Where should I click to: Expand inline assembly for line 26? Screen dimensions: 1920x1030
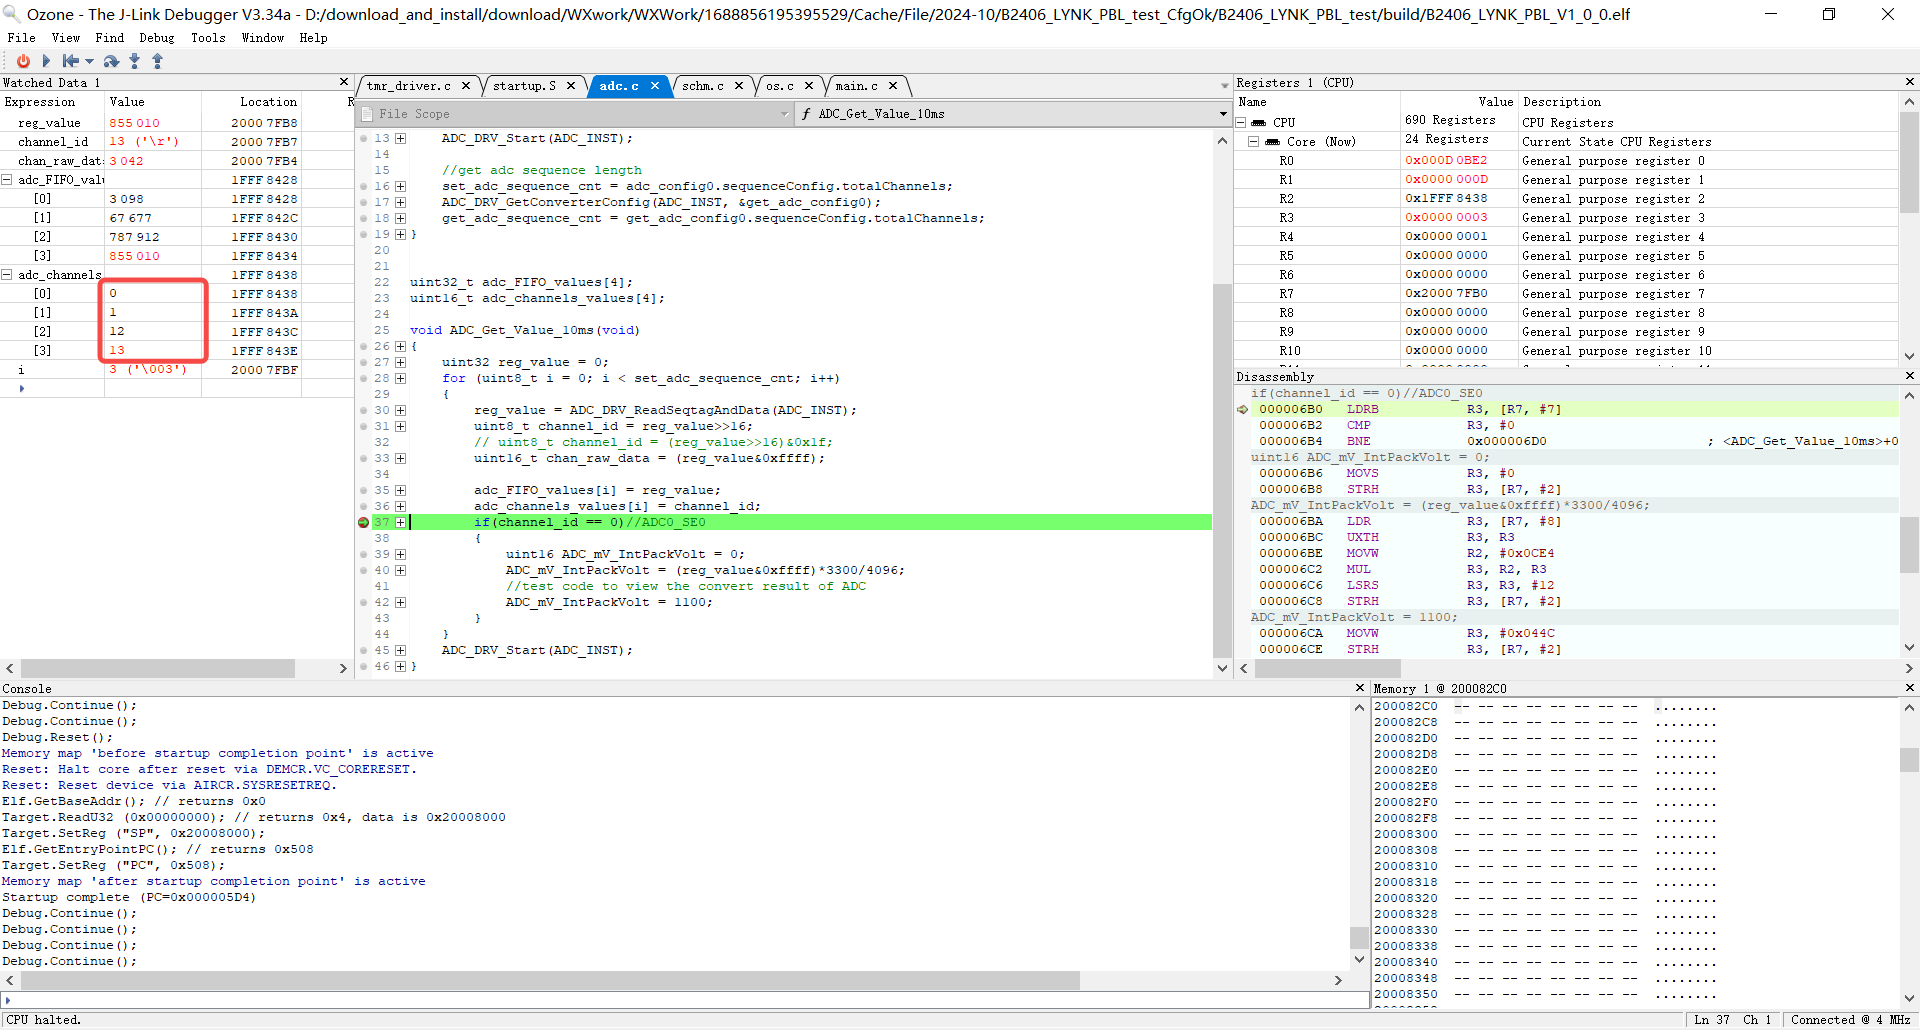click(400, 346)
